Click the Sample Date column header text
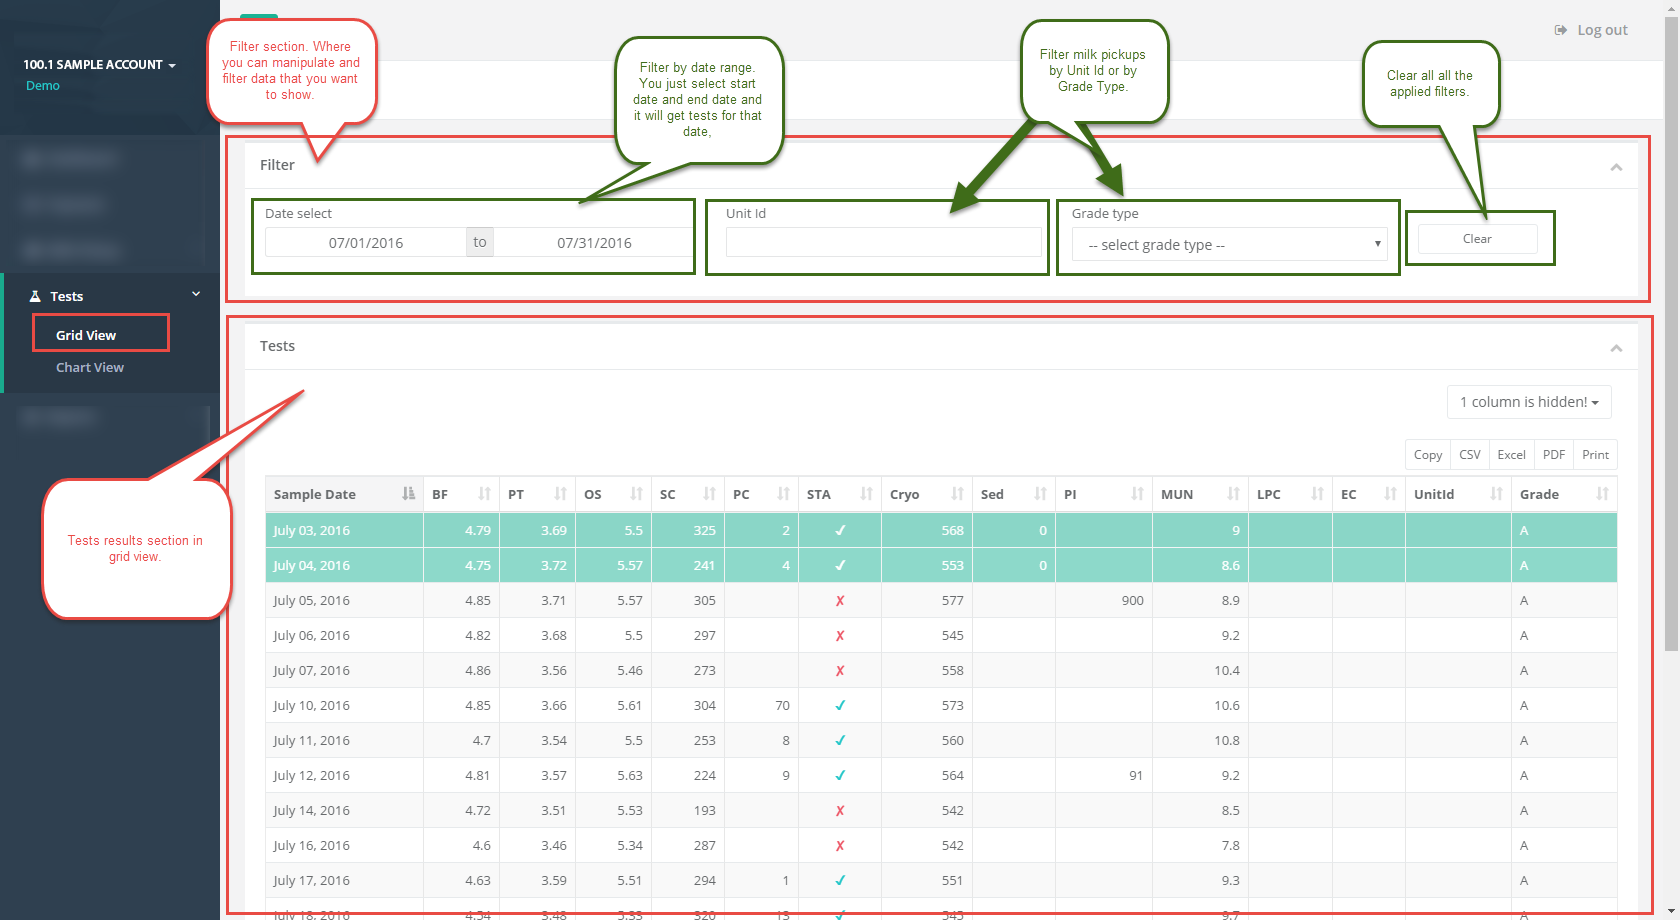The image size is (1680, 920). click(x=315, y=494)
